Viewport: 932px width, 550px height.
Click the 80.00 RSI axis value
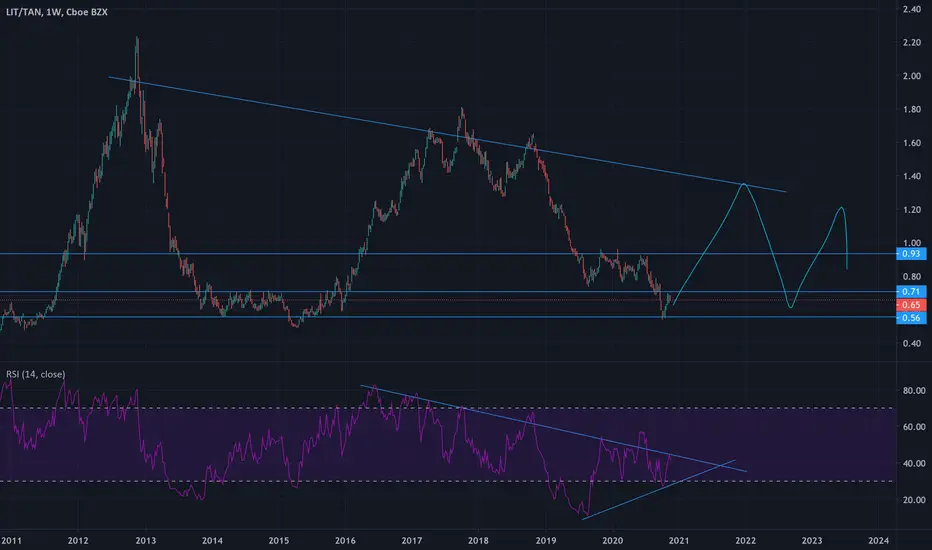(914, 391)
